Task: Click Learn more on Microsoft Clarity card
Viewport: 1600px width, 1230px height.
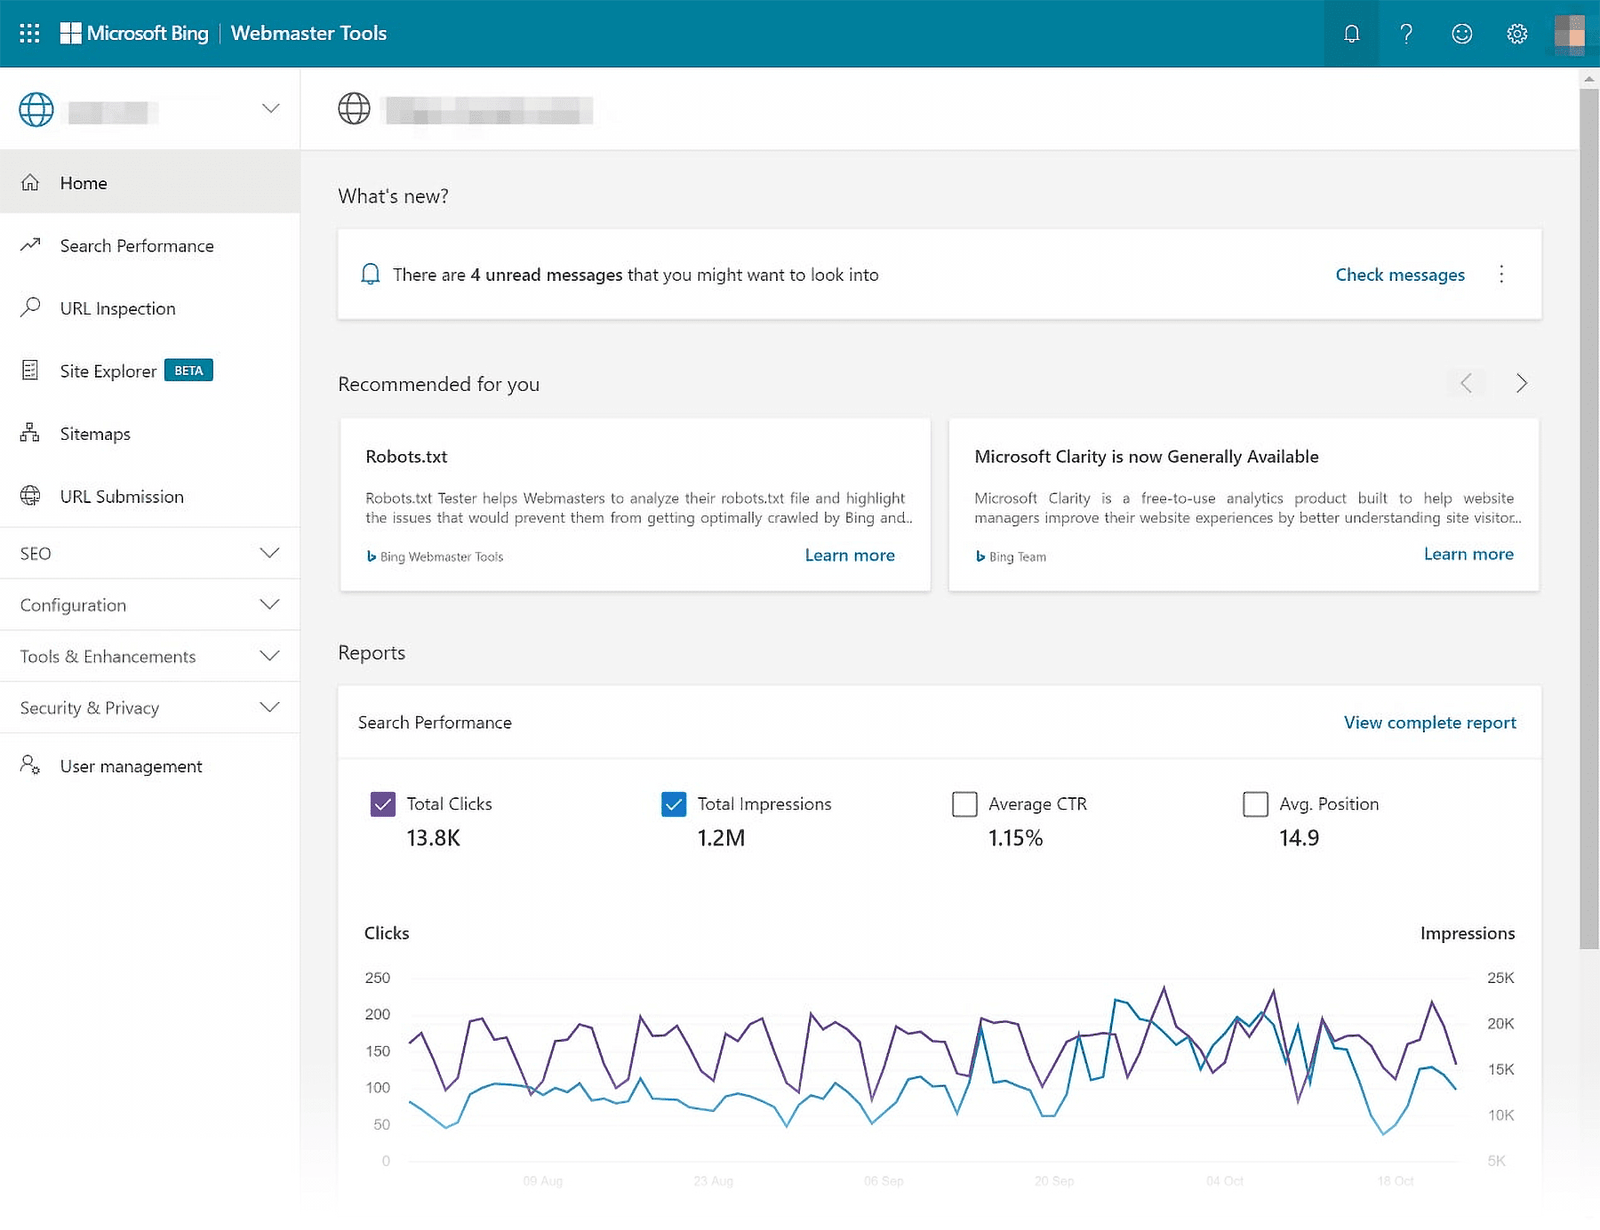Action: [x=1469, y=554]
